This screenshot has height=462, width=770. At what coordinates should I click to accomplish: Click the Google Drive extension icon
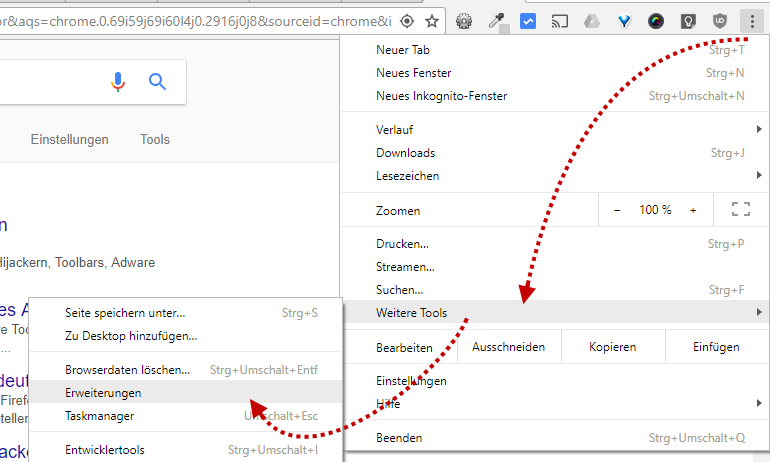(592, 21)
